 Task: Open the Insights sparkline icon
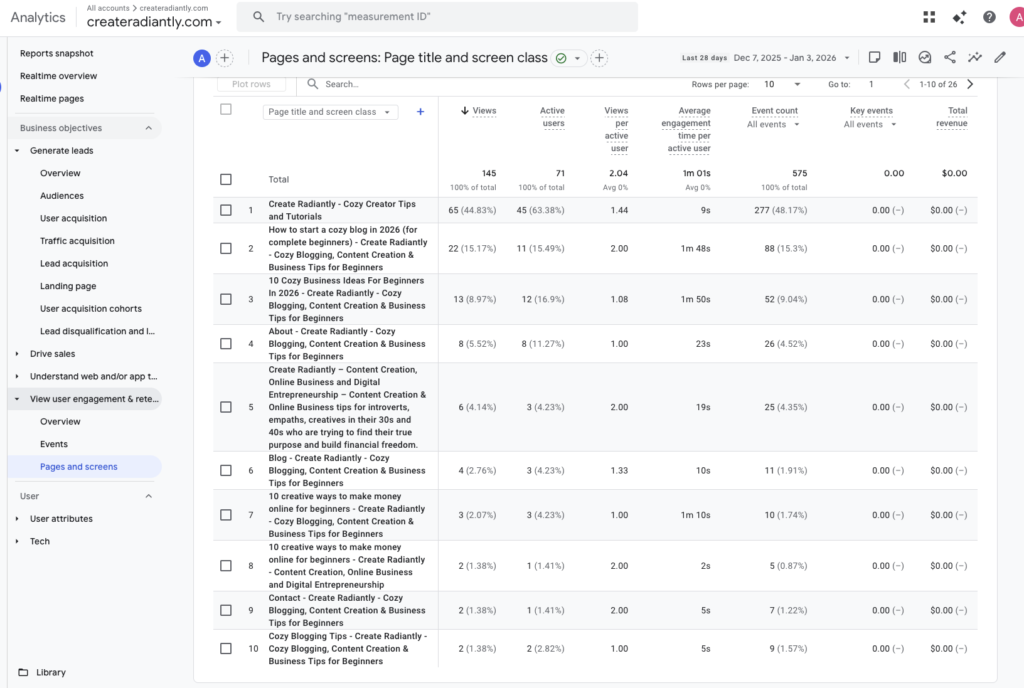(975, 58)
